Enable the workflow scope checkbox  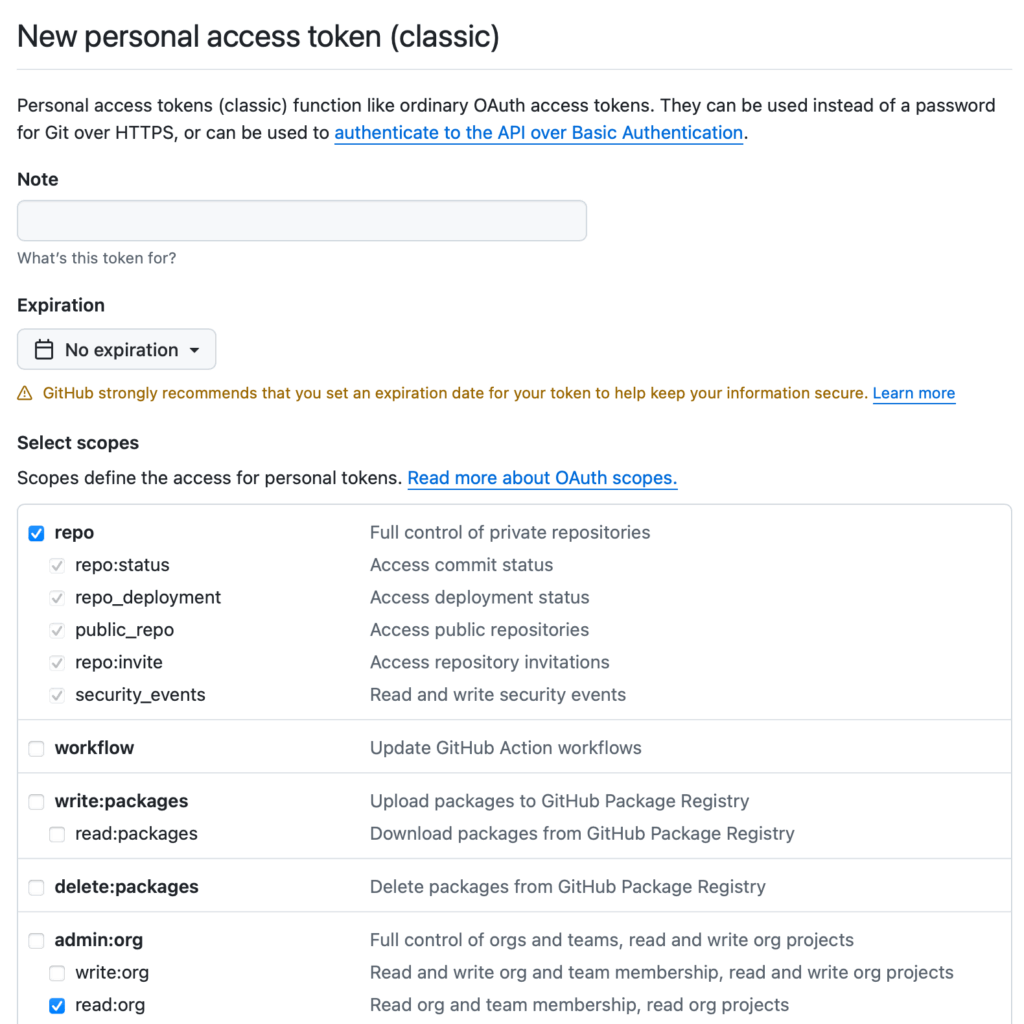point(37,748)
